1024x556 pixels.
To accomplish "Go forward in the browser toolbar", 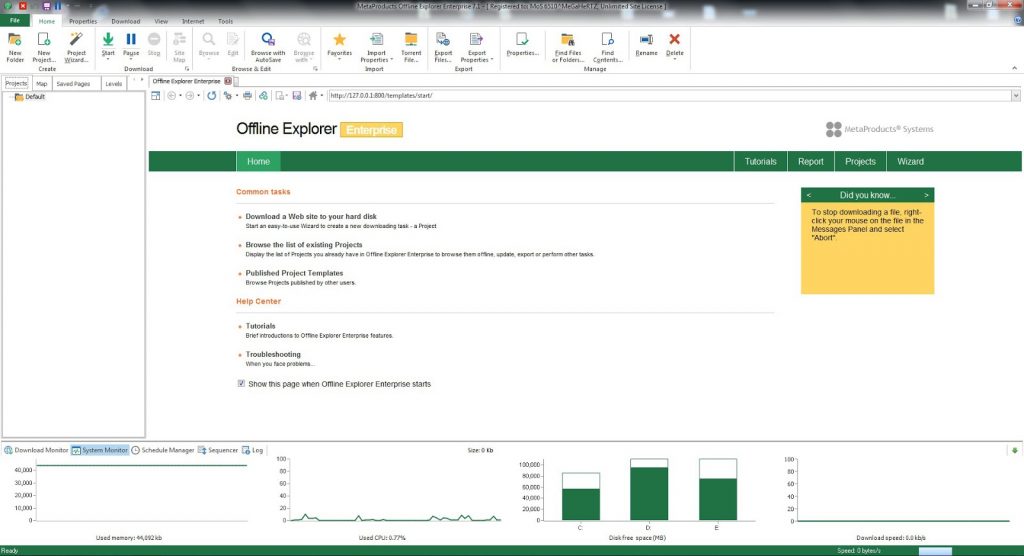I will click(189, 95).
